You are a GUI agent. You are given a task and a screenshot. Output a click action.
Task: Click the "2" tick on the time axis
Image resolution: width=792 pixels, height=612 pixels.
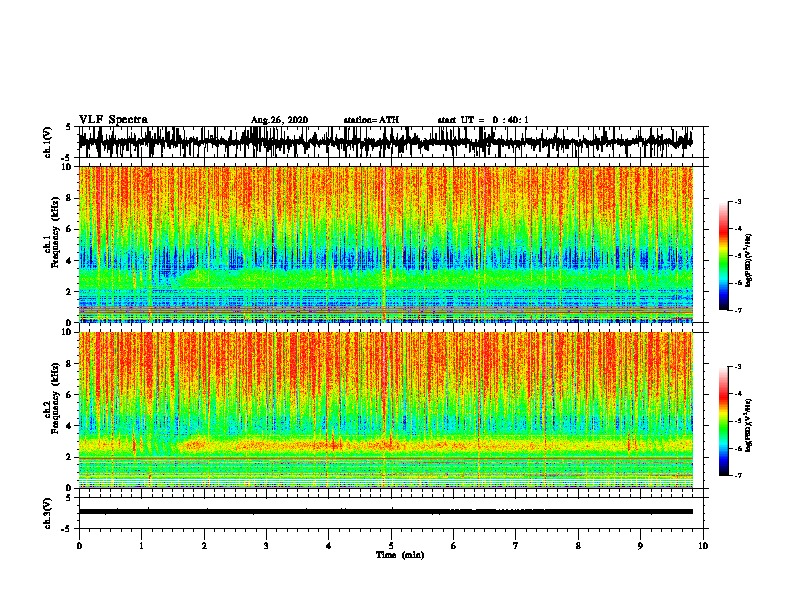pyautogui.click(x=204, y=546)
